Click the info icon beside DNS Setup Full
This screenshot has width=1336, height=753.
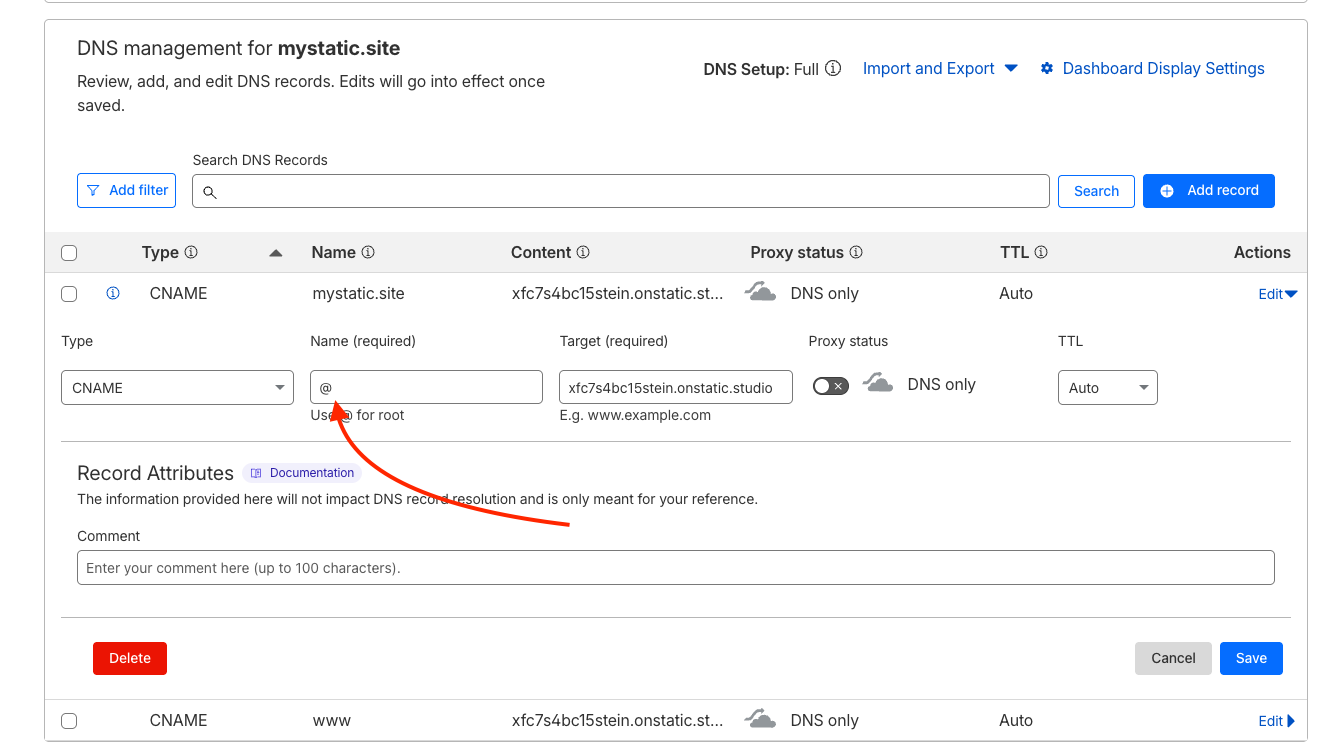click(x=833, y=69)
